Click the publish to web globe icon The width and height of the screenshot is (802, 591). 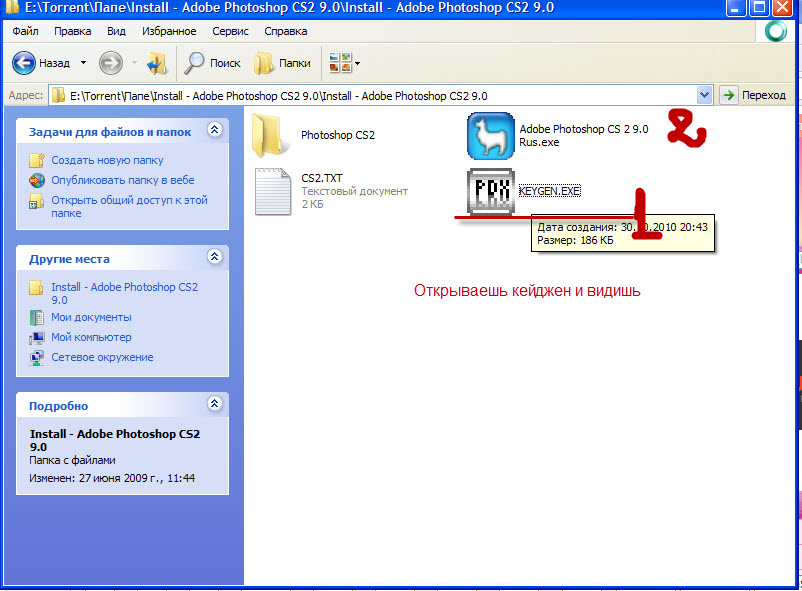pyautogui.click(x=37, y=180)
